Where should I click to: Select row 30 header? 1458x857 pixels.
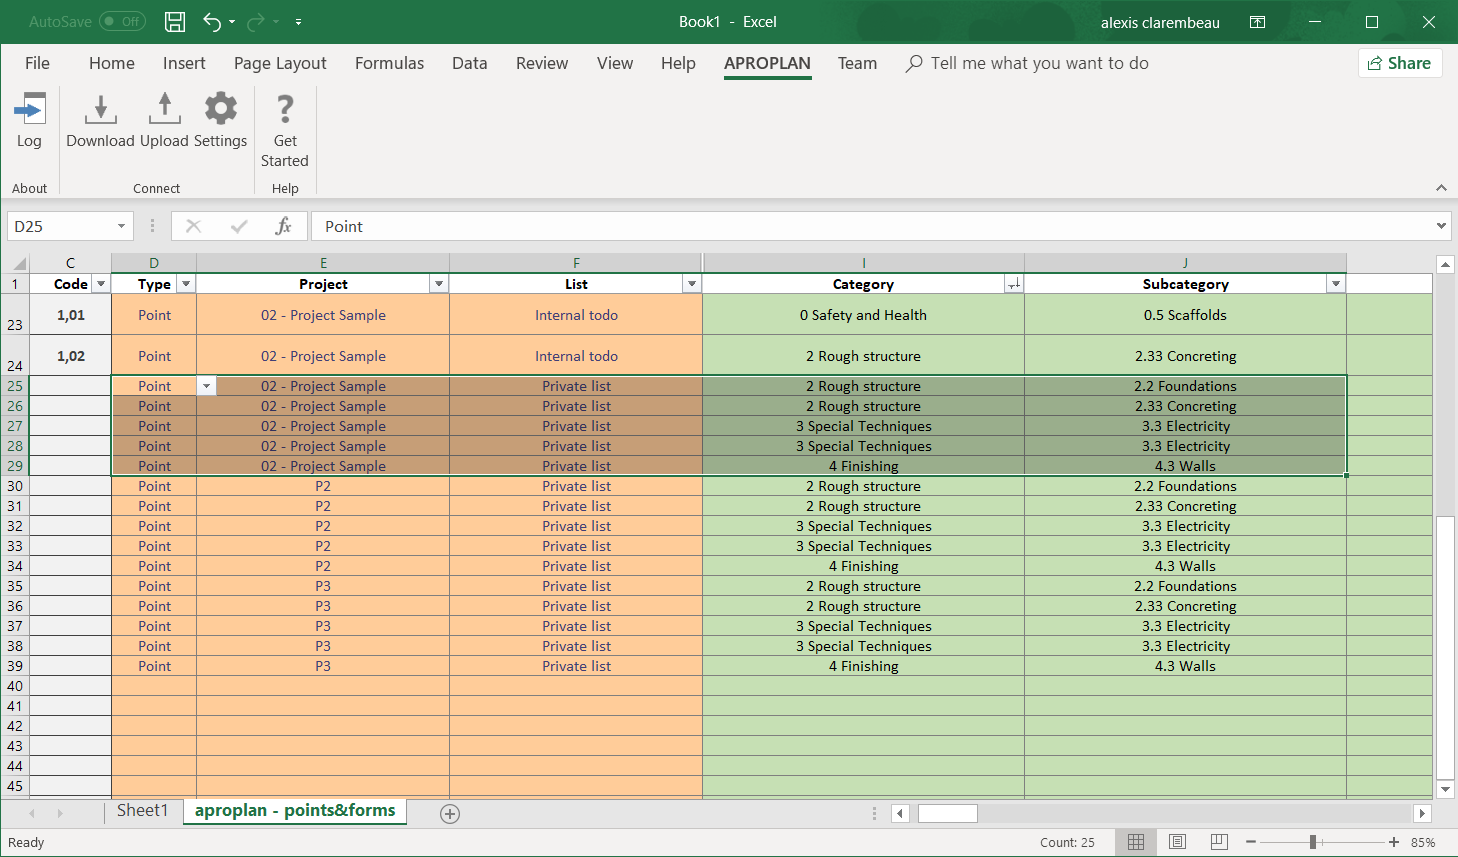tap(15, 486)
